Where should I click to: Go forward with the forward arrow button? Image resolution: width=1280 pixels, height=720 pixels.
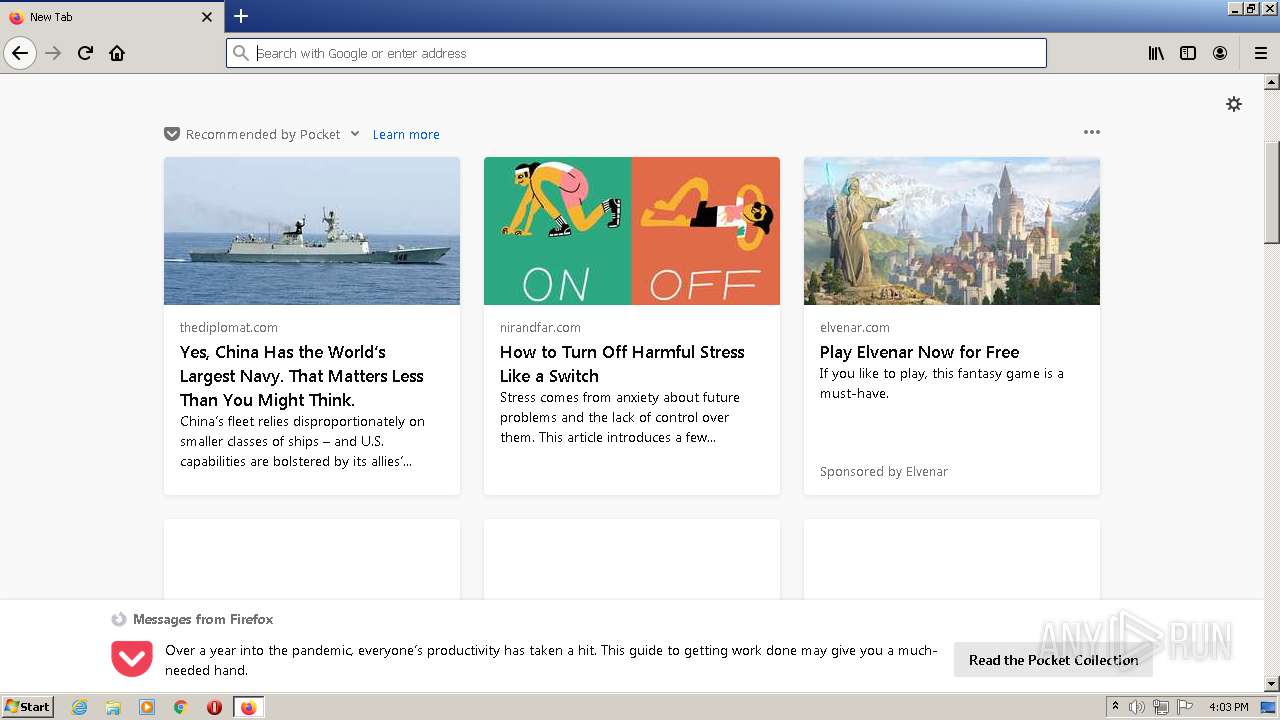(x=53, y=53)
